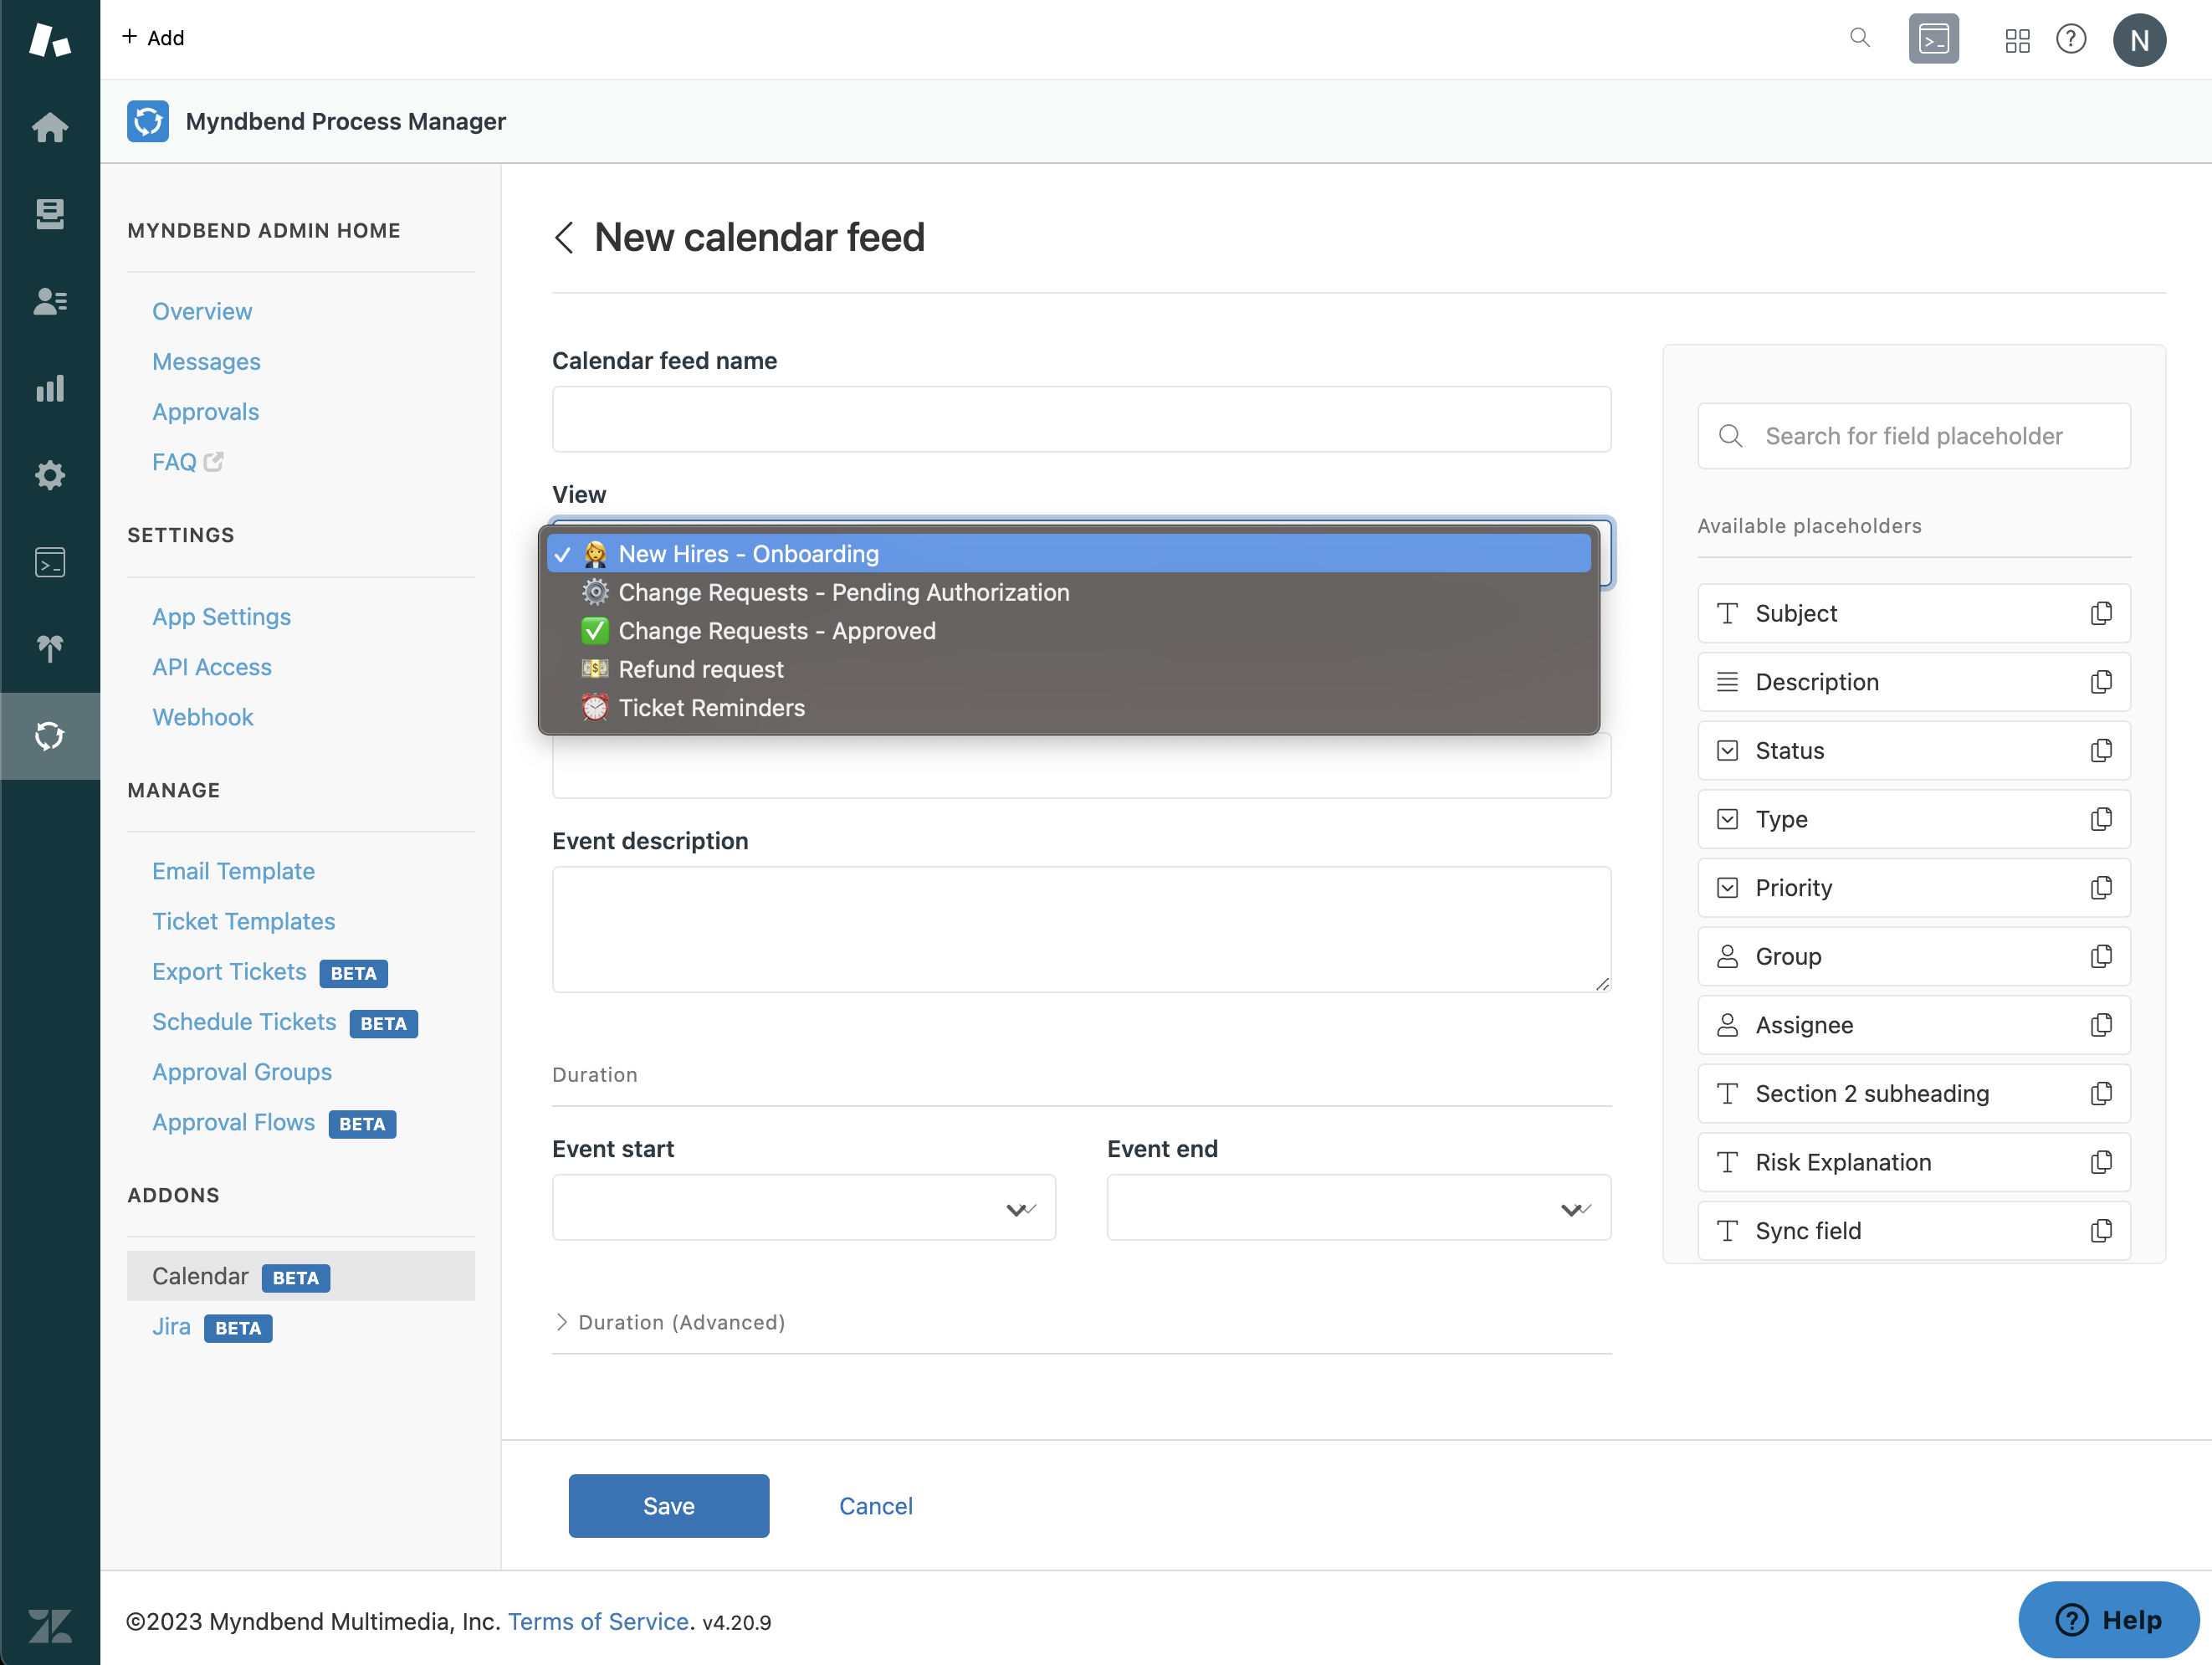
Task: Open the terminal app icon in sidebar
Action: click(x=50, y=562)
